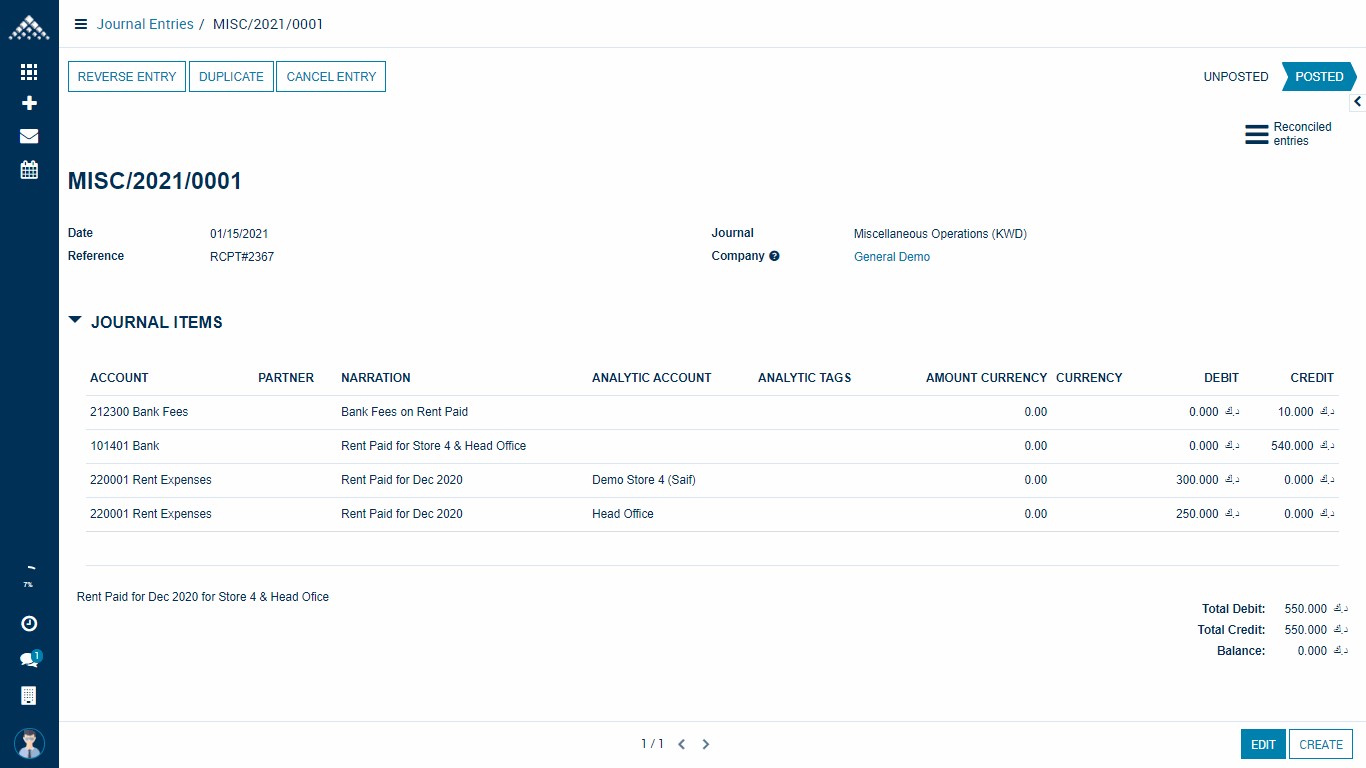Navigate to Journal Entries breadcrumb

(x=145, y=24)
